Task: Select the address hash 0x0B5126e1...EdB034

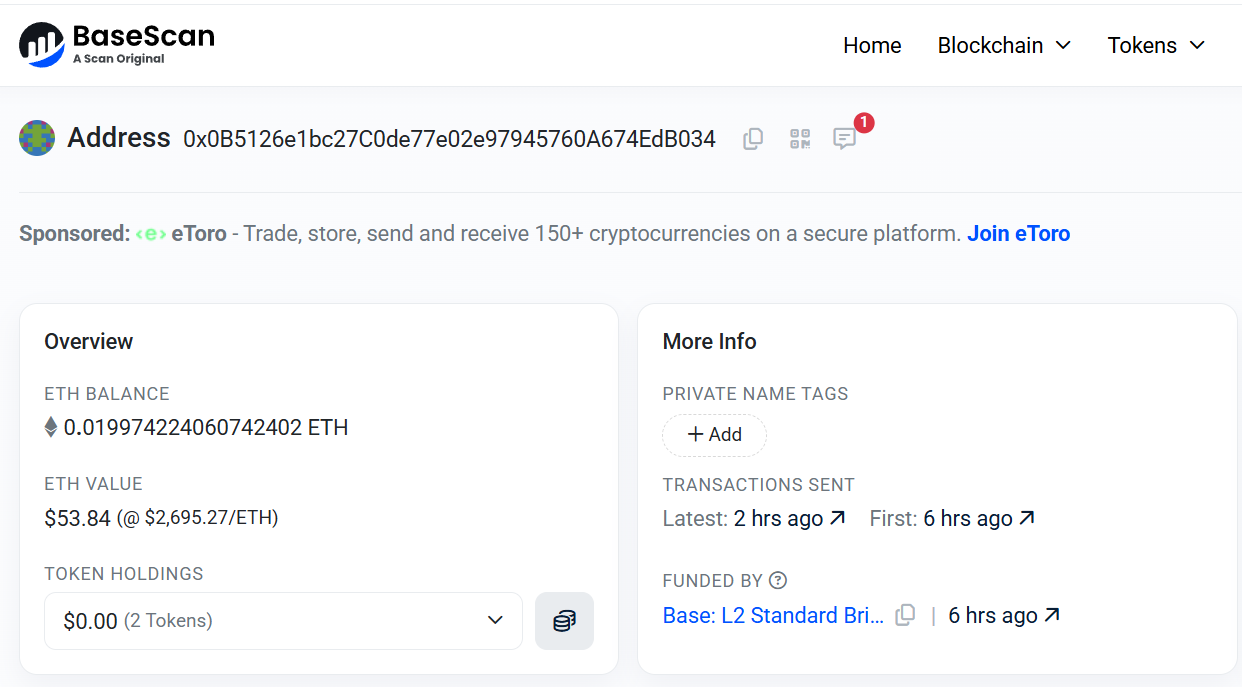Action: [x=449, y=139]
